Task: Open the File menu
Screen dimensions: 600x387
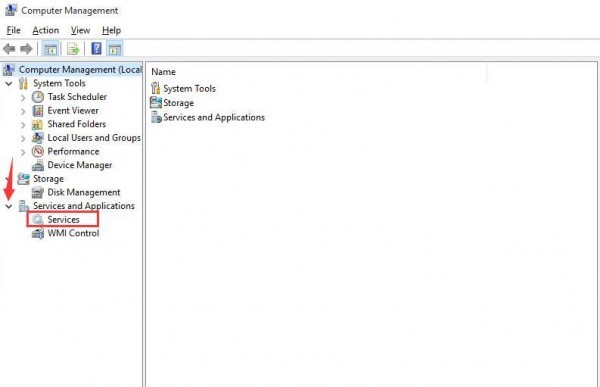Action: coord(13,30)
